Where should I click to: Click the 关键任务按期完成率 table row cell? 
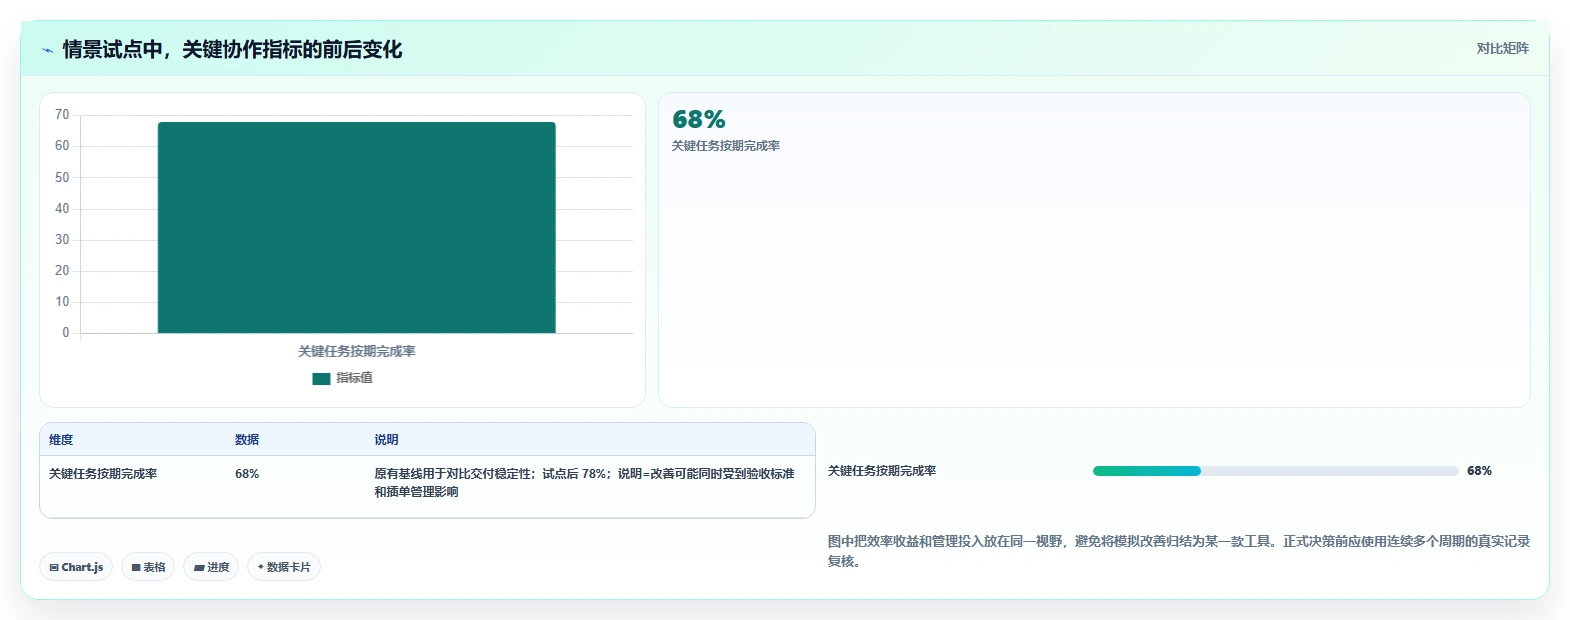point(103,474)
